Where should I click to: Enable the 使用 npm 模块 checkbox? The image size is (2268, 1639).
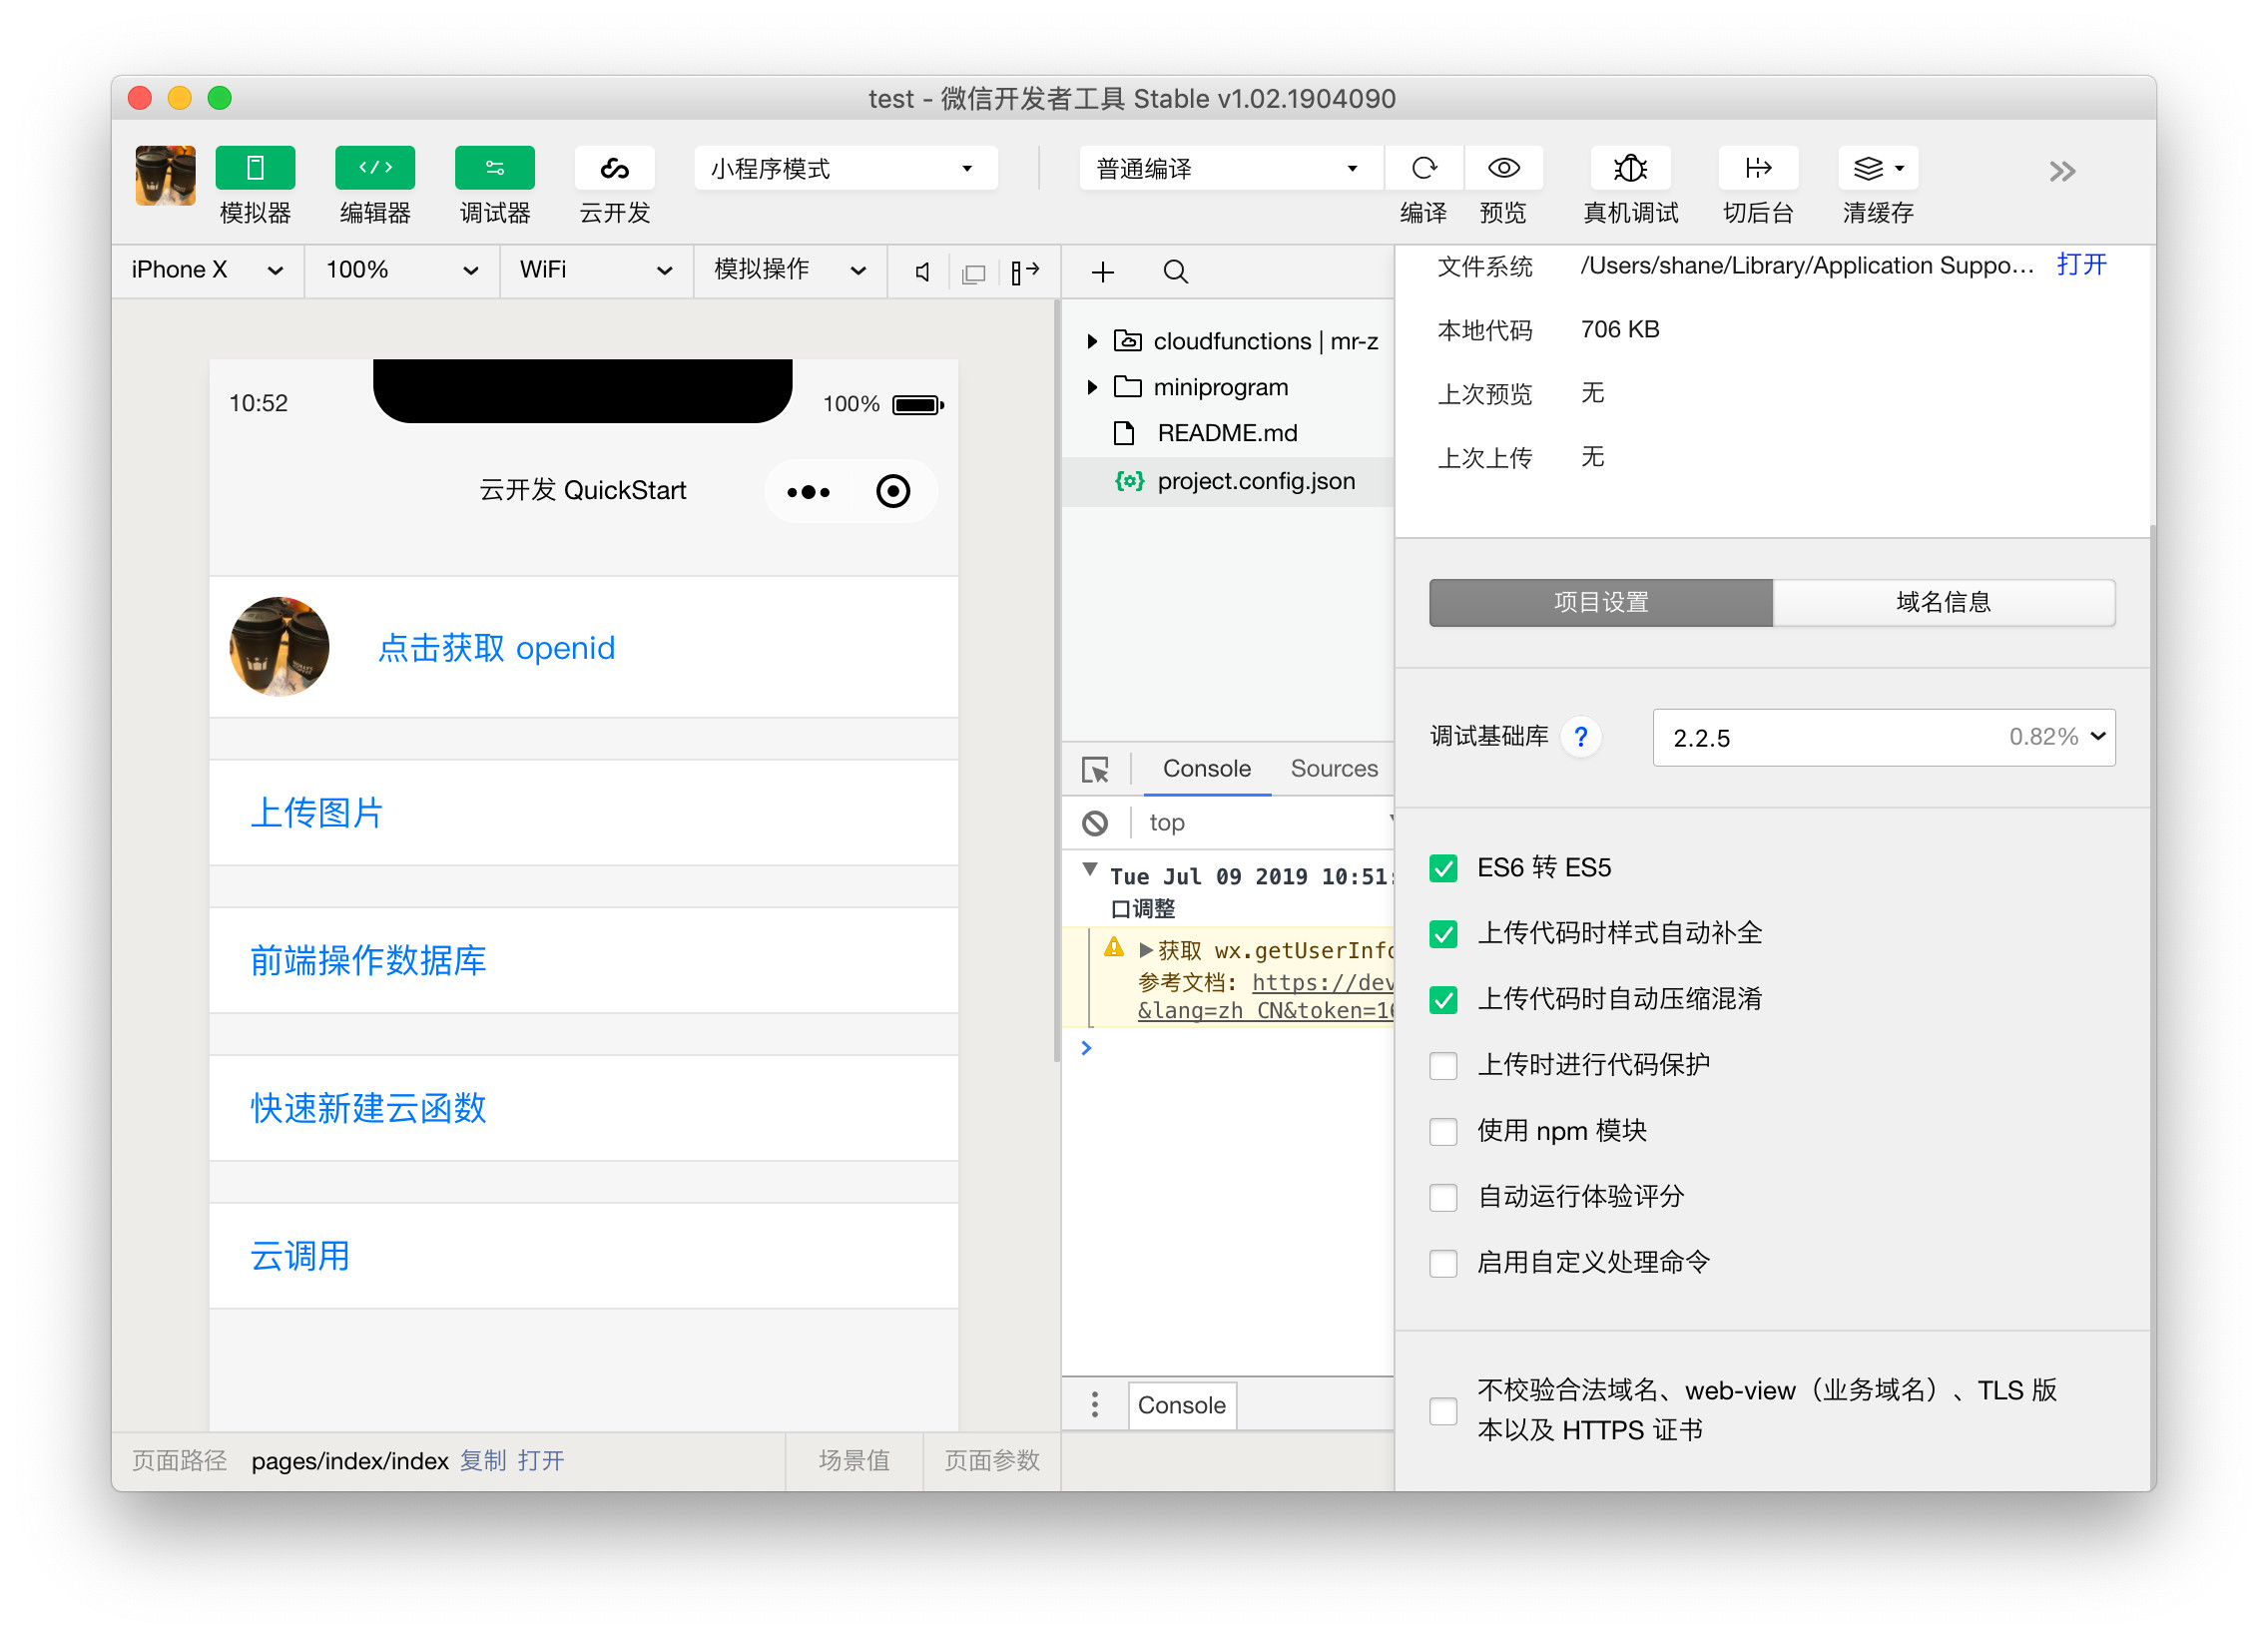(1443, 1132)
